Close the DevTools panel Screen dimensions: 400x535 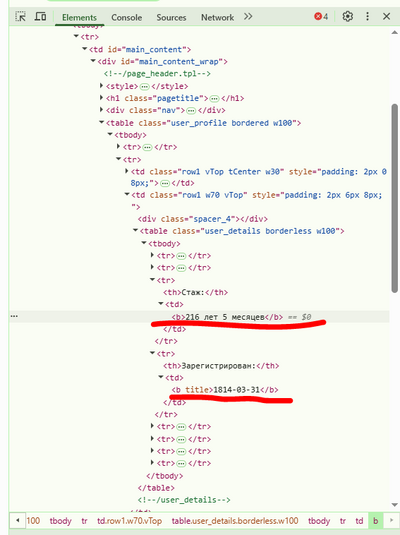tap(386, 16)
